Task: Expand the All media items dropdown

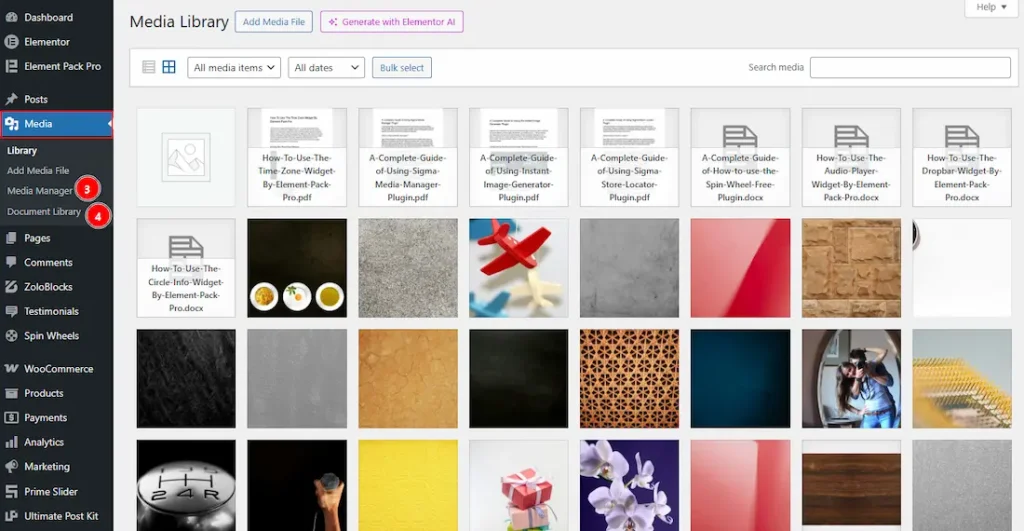Action: point(234,68)
